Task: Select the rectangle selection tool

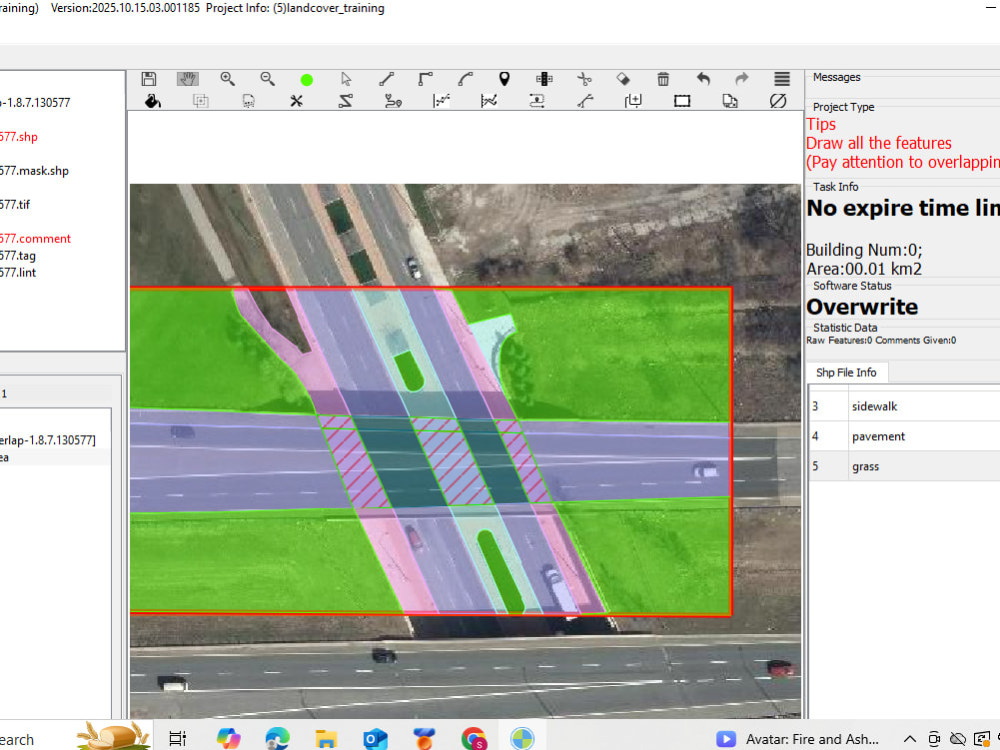Action: click(x=682, y=101)
